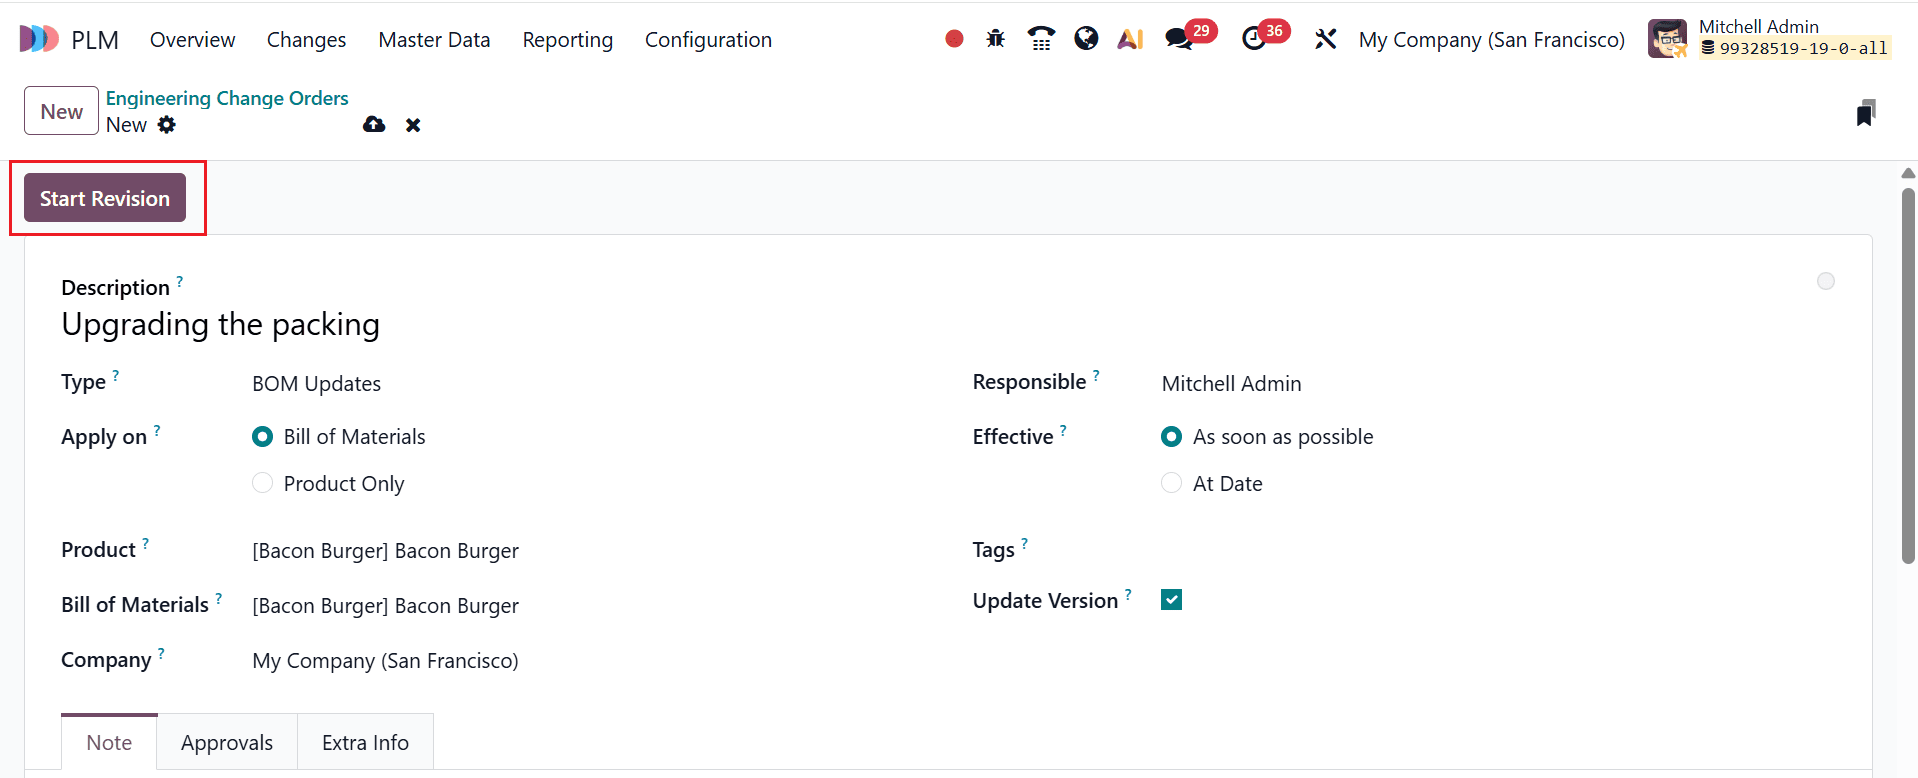Discard changes with the X icon
Screen dimensions: 1918x778
413,125
